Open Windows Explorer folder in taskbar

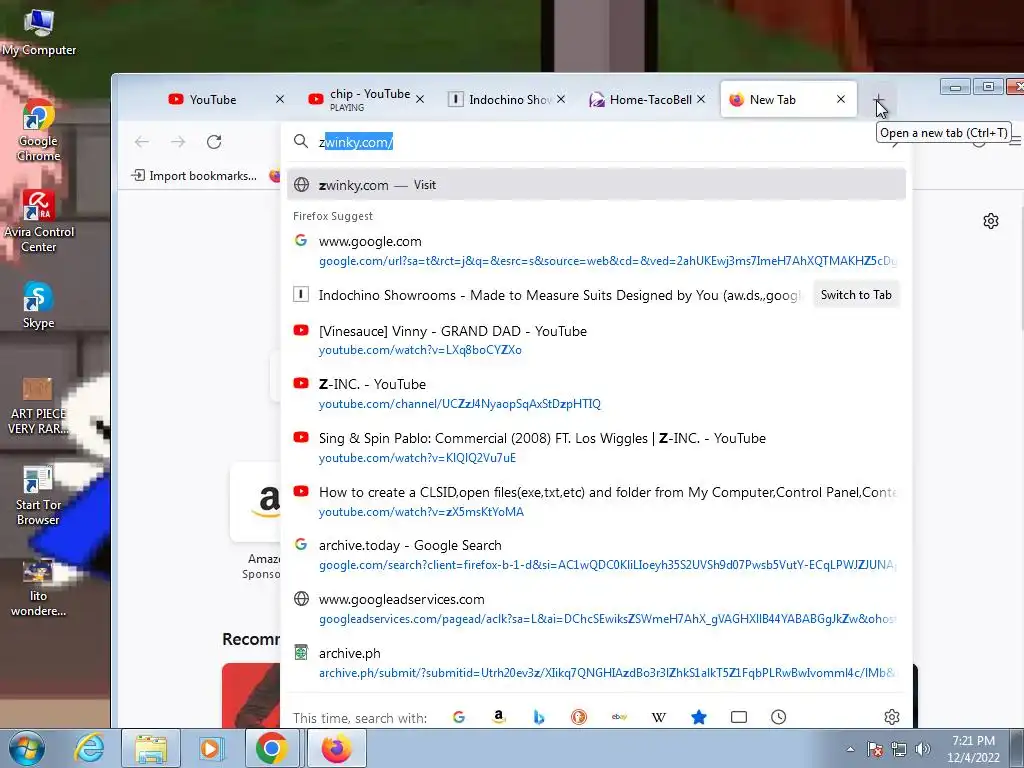(x=151, y=748)
